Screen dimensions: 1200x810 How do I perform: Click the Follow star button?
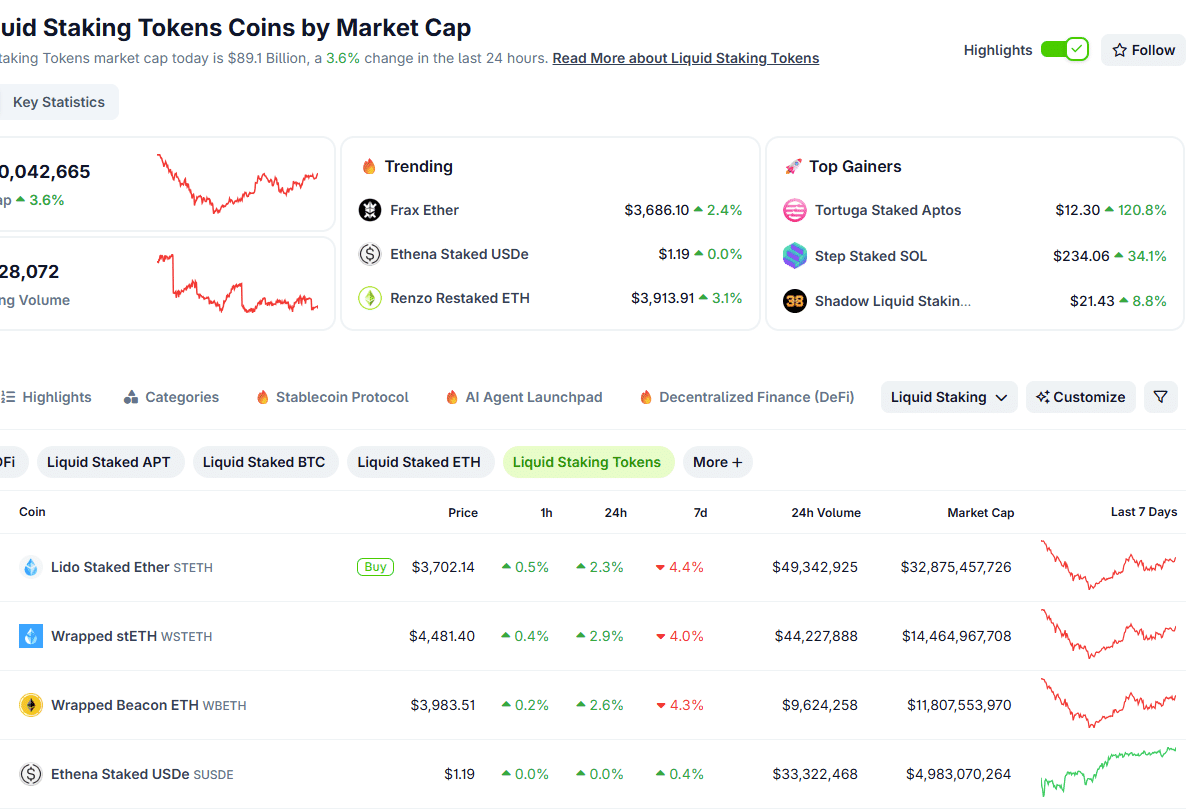tap(1143, 50)
